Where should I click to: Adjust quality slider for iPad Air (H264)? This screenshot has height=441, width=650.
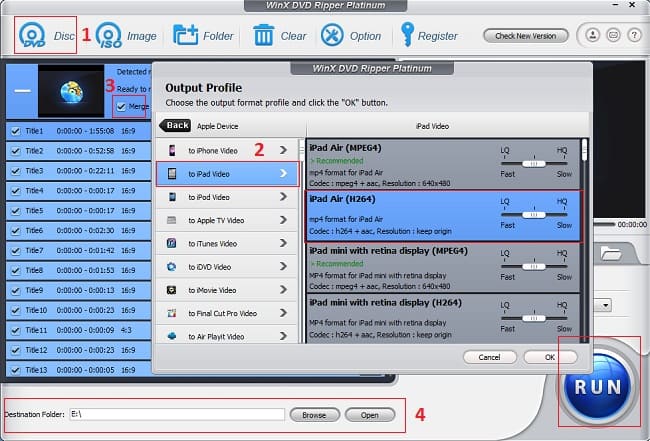[x=534, y=215]
